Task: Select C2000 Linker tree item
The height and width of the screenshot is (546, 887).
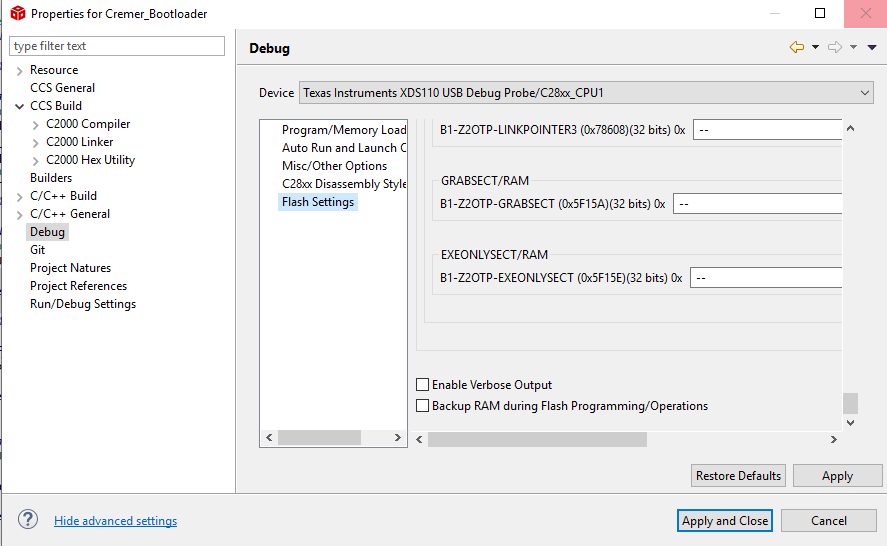Action: 80,141
